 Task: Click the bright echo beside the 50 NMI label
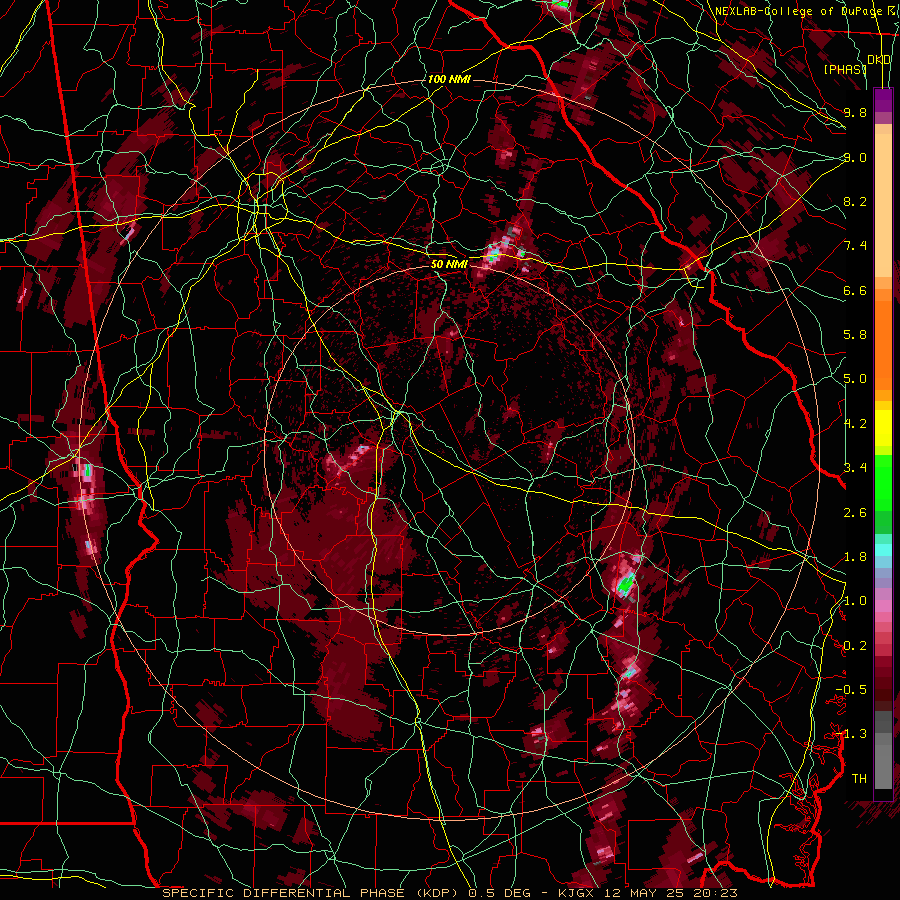493,253
